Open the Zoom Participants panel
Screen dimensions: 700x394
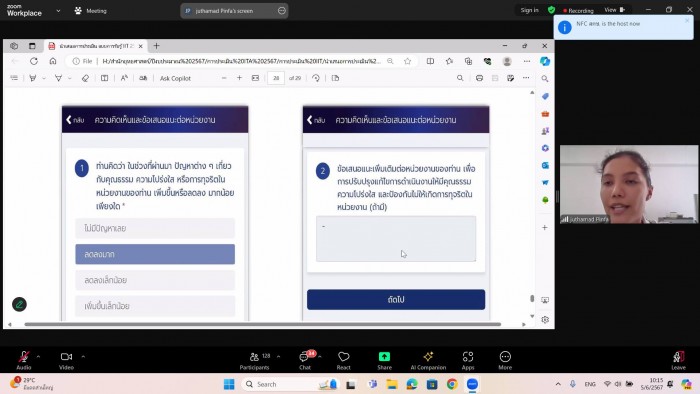pyautogui.click(x=254, y=360)
